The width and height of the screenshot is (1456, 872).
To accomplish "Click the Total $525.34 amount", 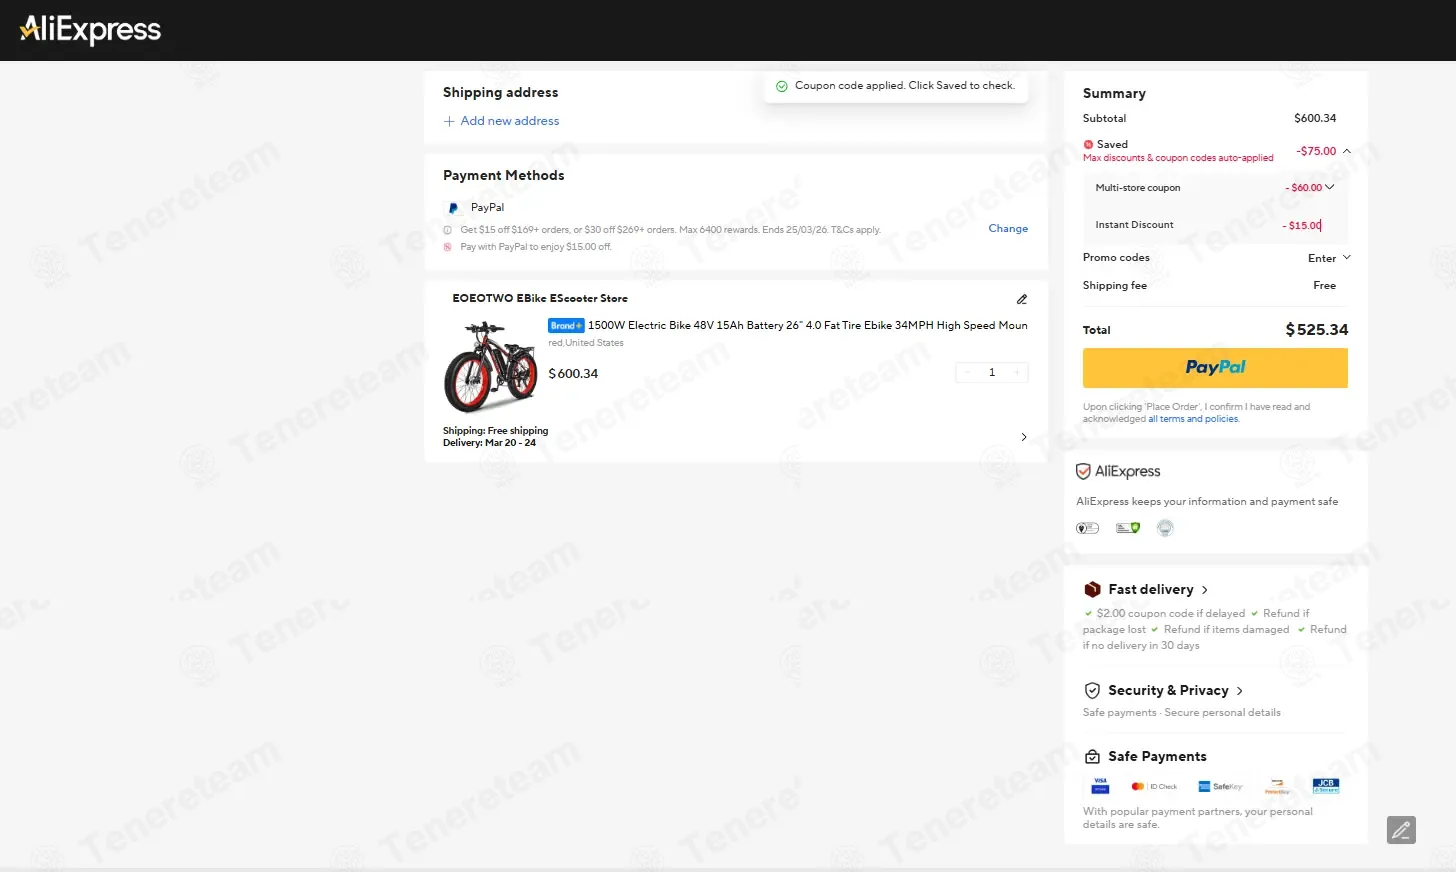I will tap(1316, 330).
